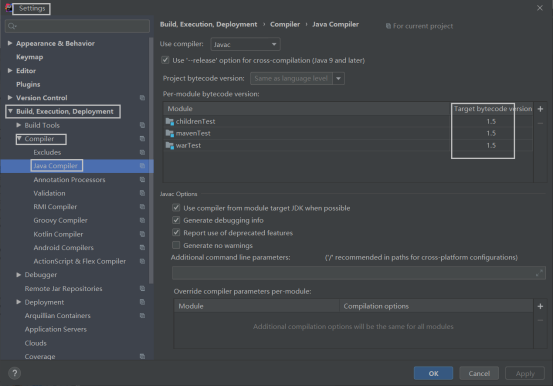This screenshot has width=554, height=387.
Task: Click the expand command line parameters field icon
Action: (539, 273)
